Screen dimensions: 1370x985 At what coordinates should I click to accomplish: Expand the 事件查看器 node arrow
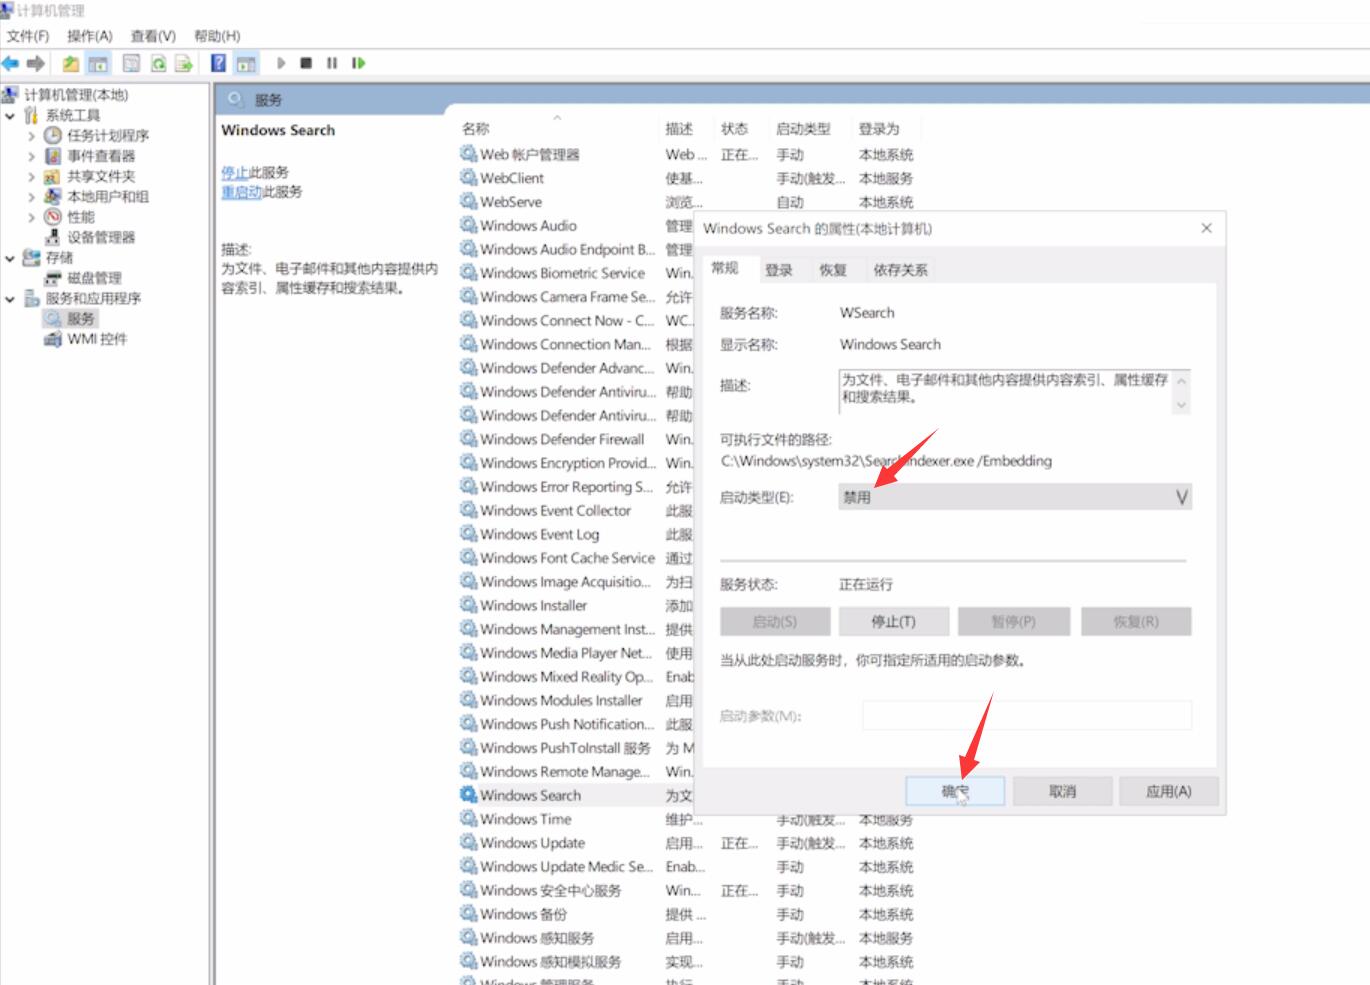[31, 156]
